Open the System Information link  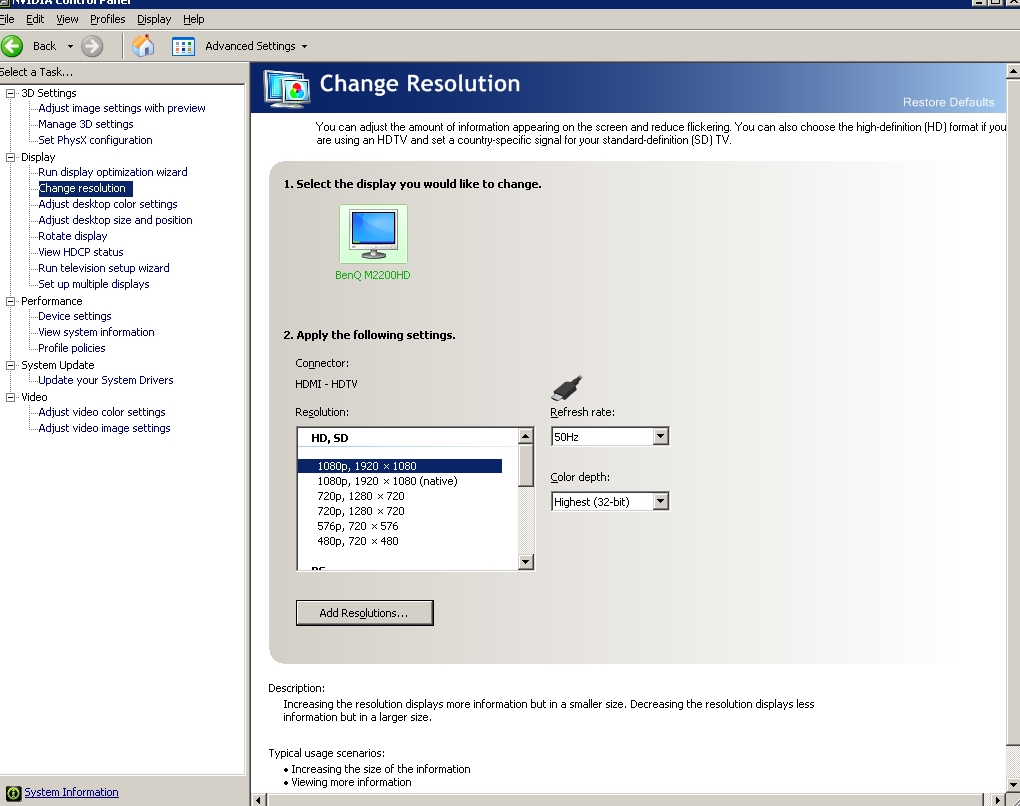[x=72, y=792]
